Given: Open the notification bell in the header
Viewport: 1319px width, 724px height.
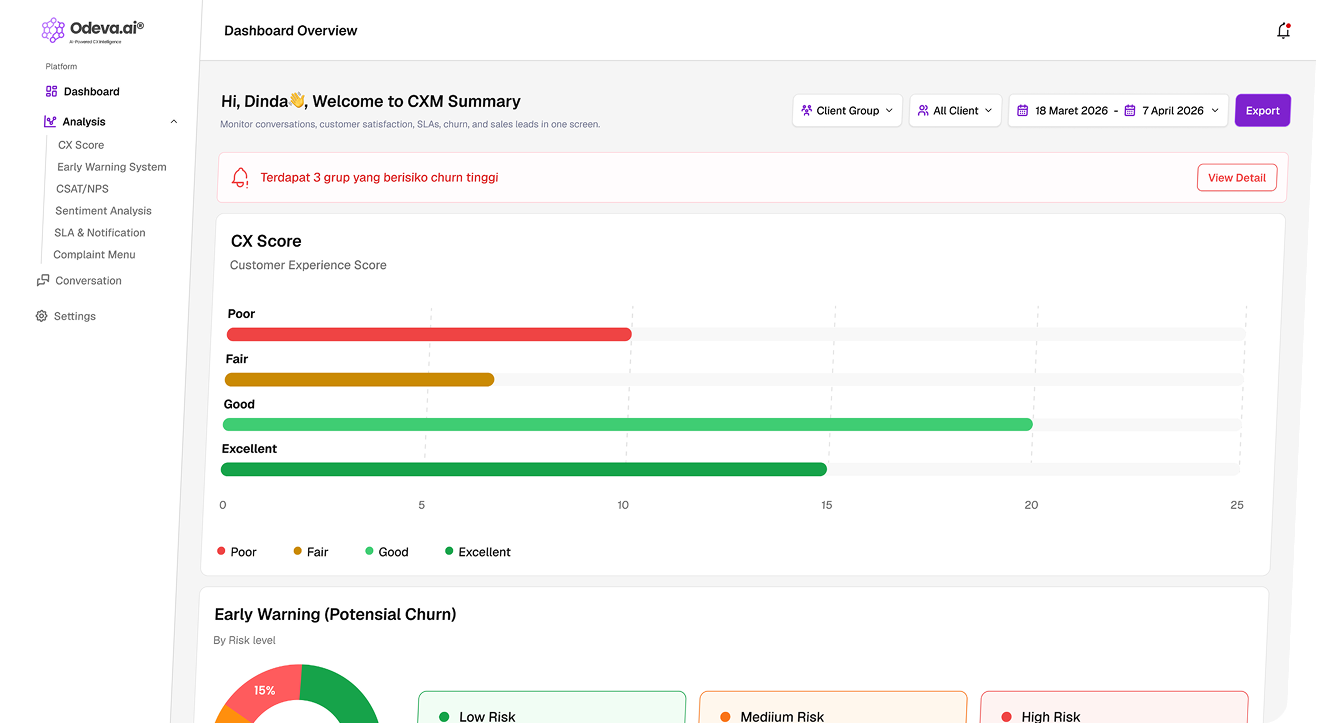Looking at the screenshot, I should (1284, 31).
